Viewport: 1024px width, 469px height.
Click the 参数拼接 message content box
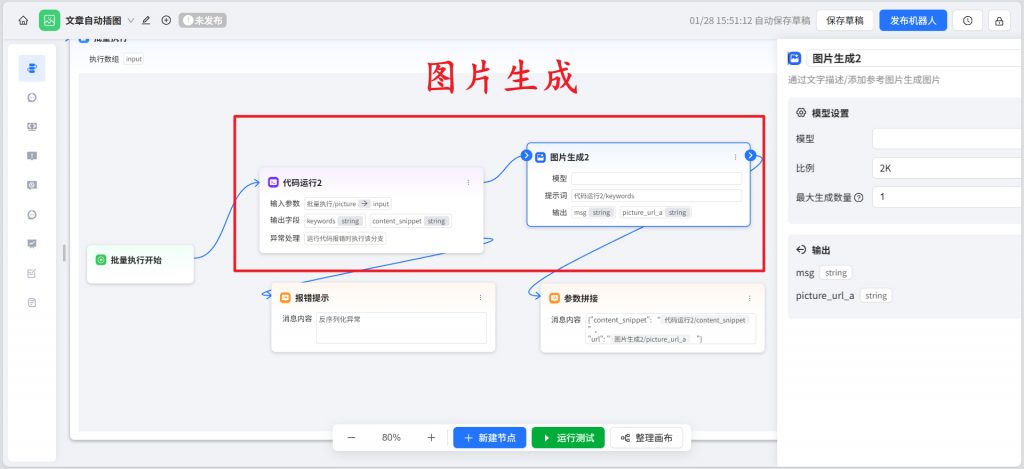(671, 329)
